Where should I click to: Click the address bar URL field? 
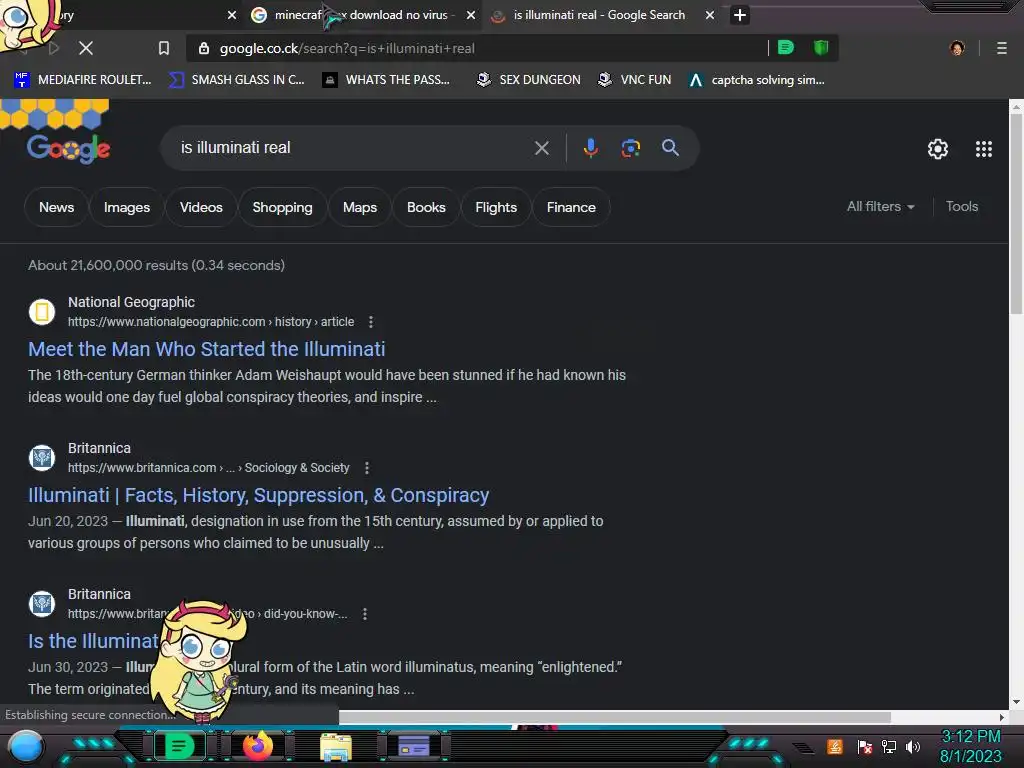click(483, 48)
